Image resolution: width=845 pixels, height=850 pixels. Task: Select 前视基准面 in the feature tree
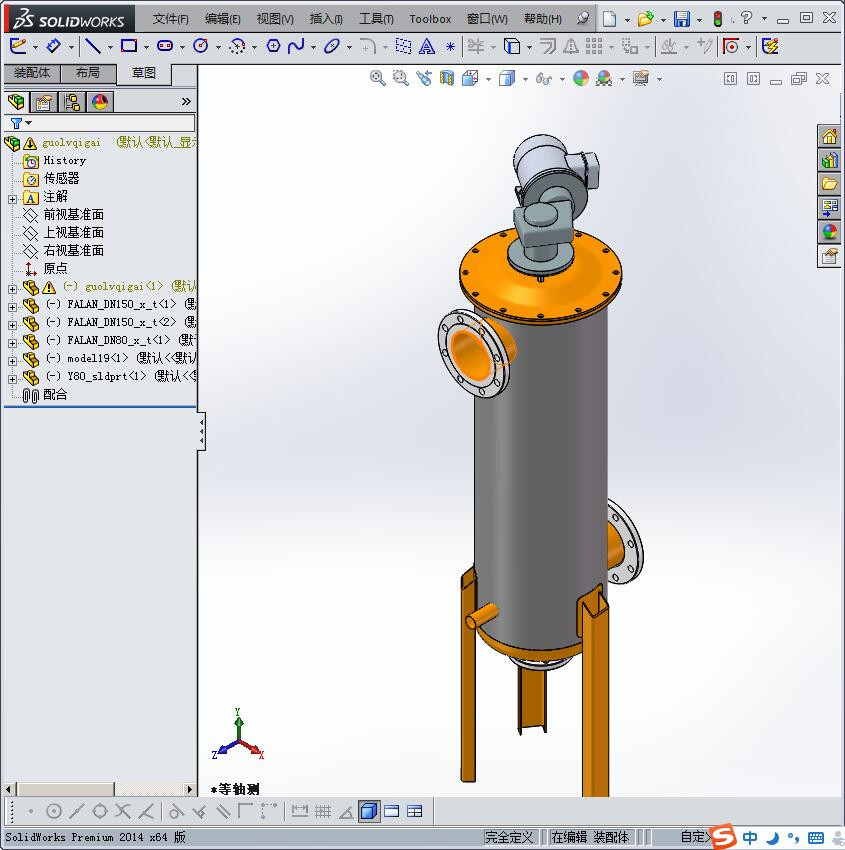[73, 215]
